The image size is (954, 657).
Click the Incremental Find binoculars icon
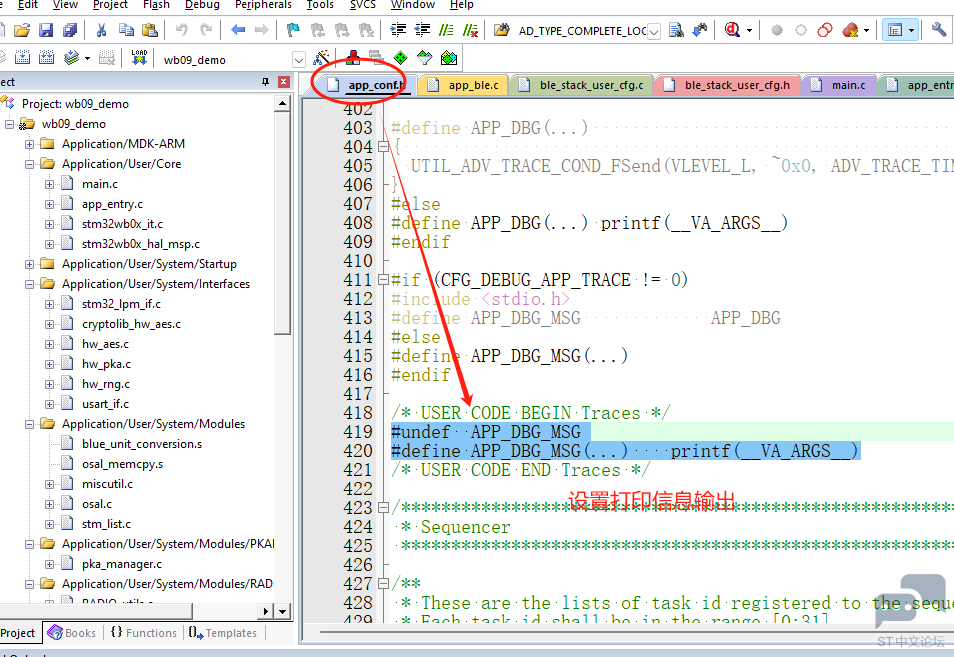pos(700,30)
